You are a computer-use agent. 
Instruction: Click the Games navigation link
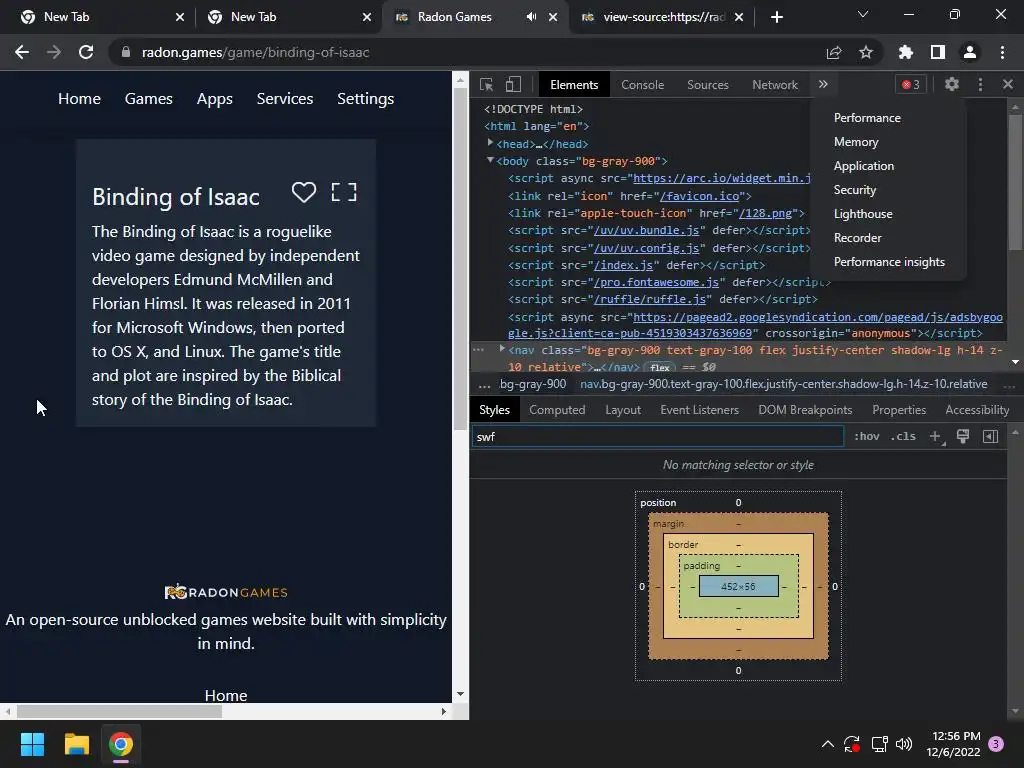[148, 99]
